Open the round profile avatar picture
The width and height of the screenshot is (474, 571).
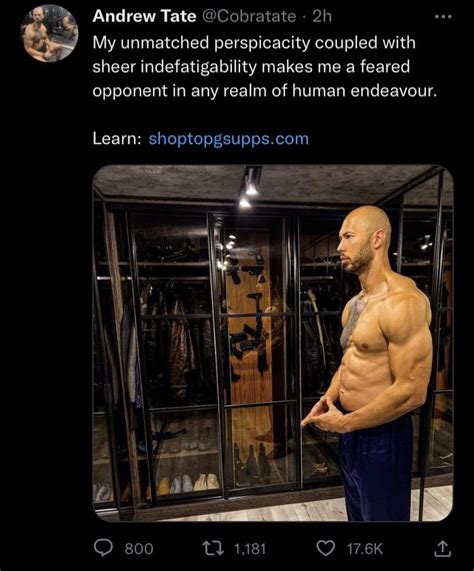click(x=49, y=34)
